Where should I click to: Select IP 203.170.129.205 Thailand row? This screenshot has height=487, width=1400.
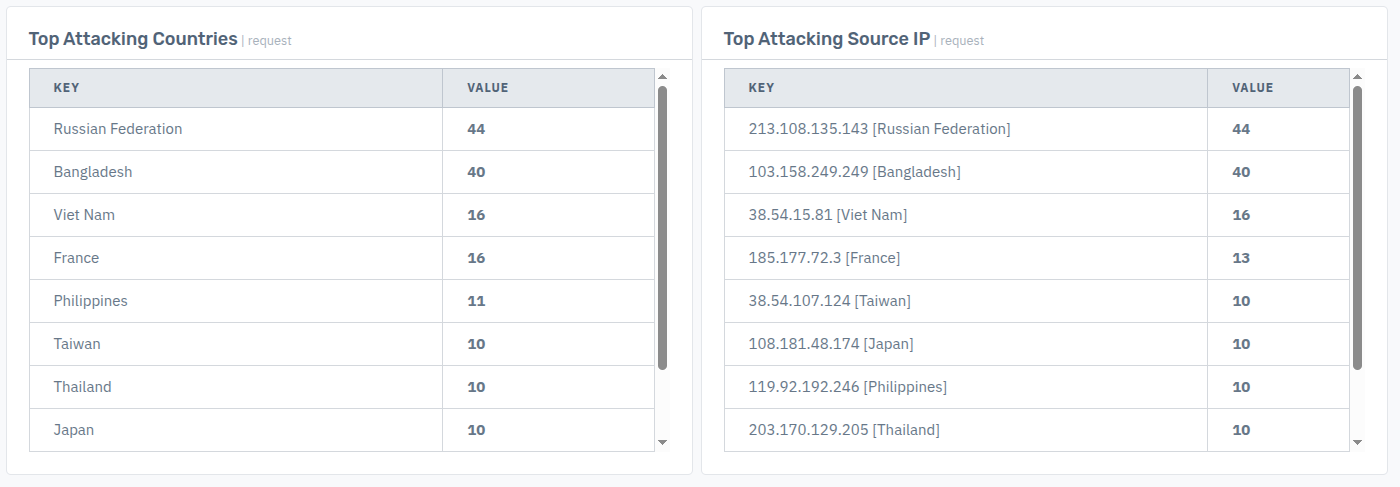pos(1037,430)
